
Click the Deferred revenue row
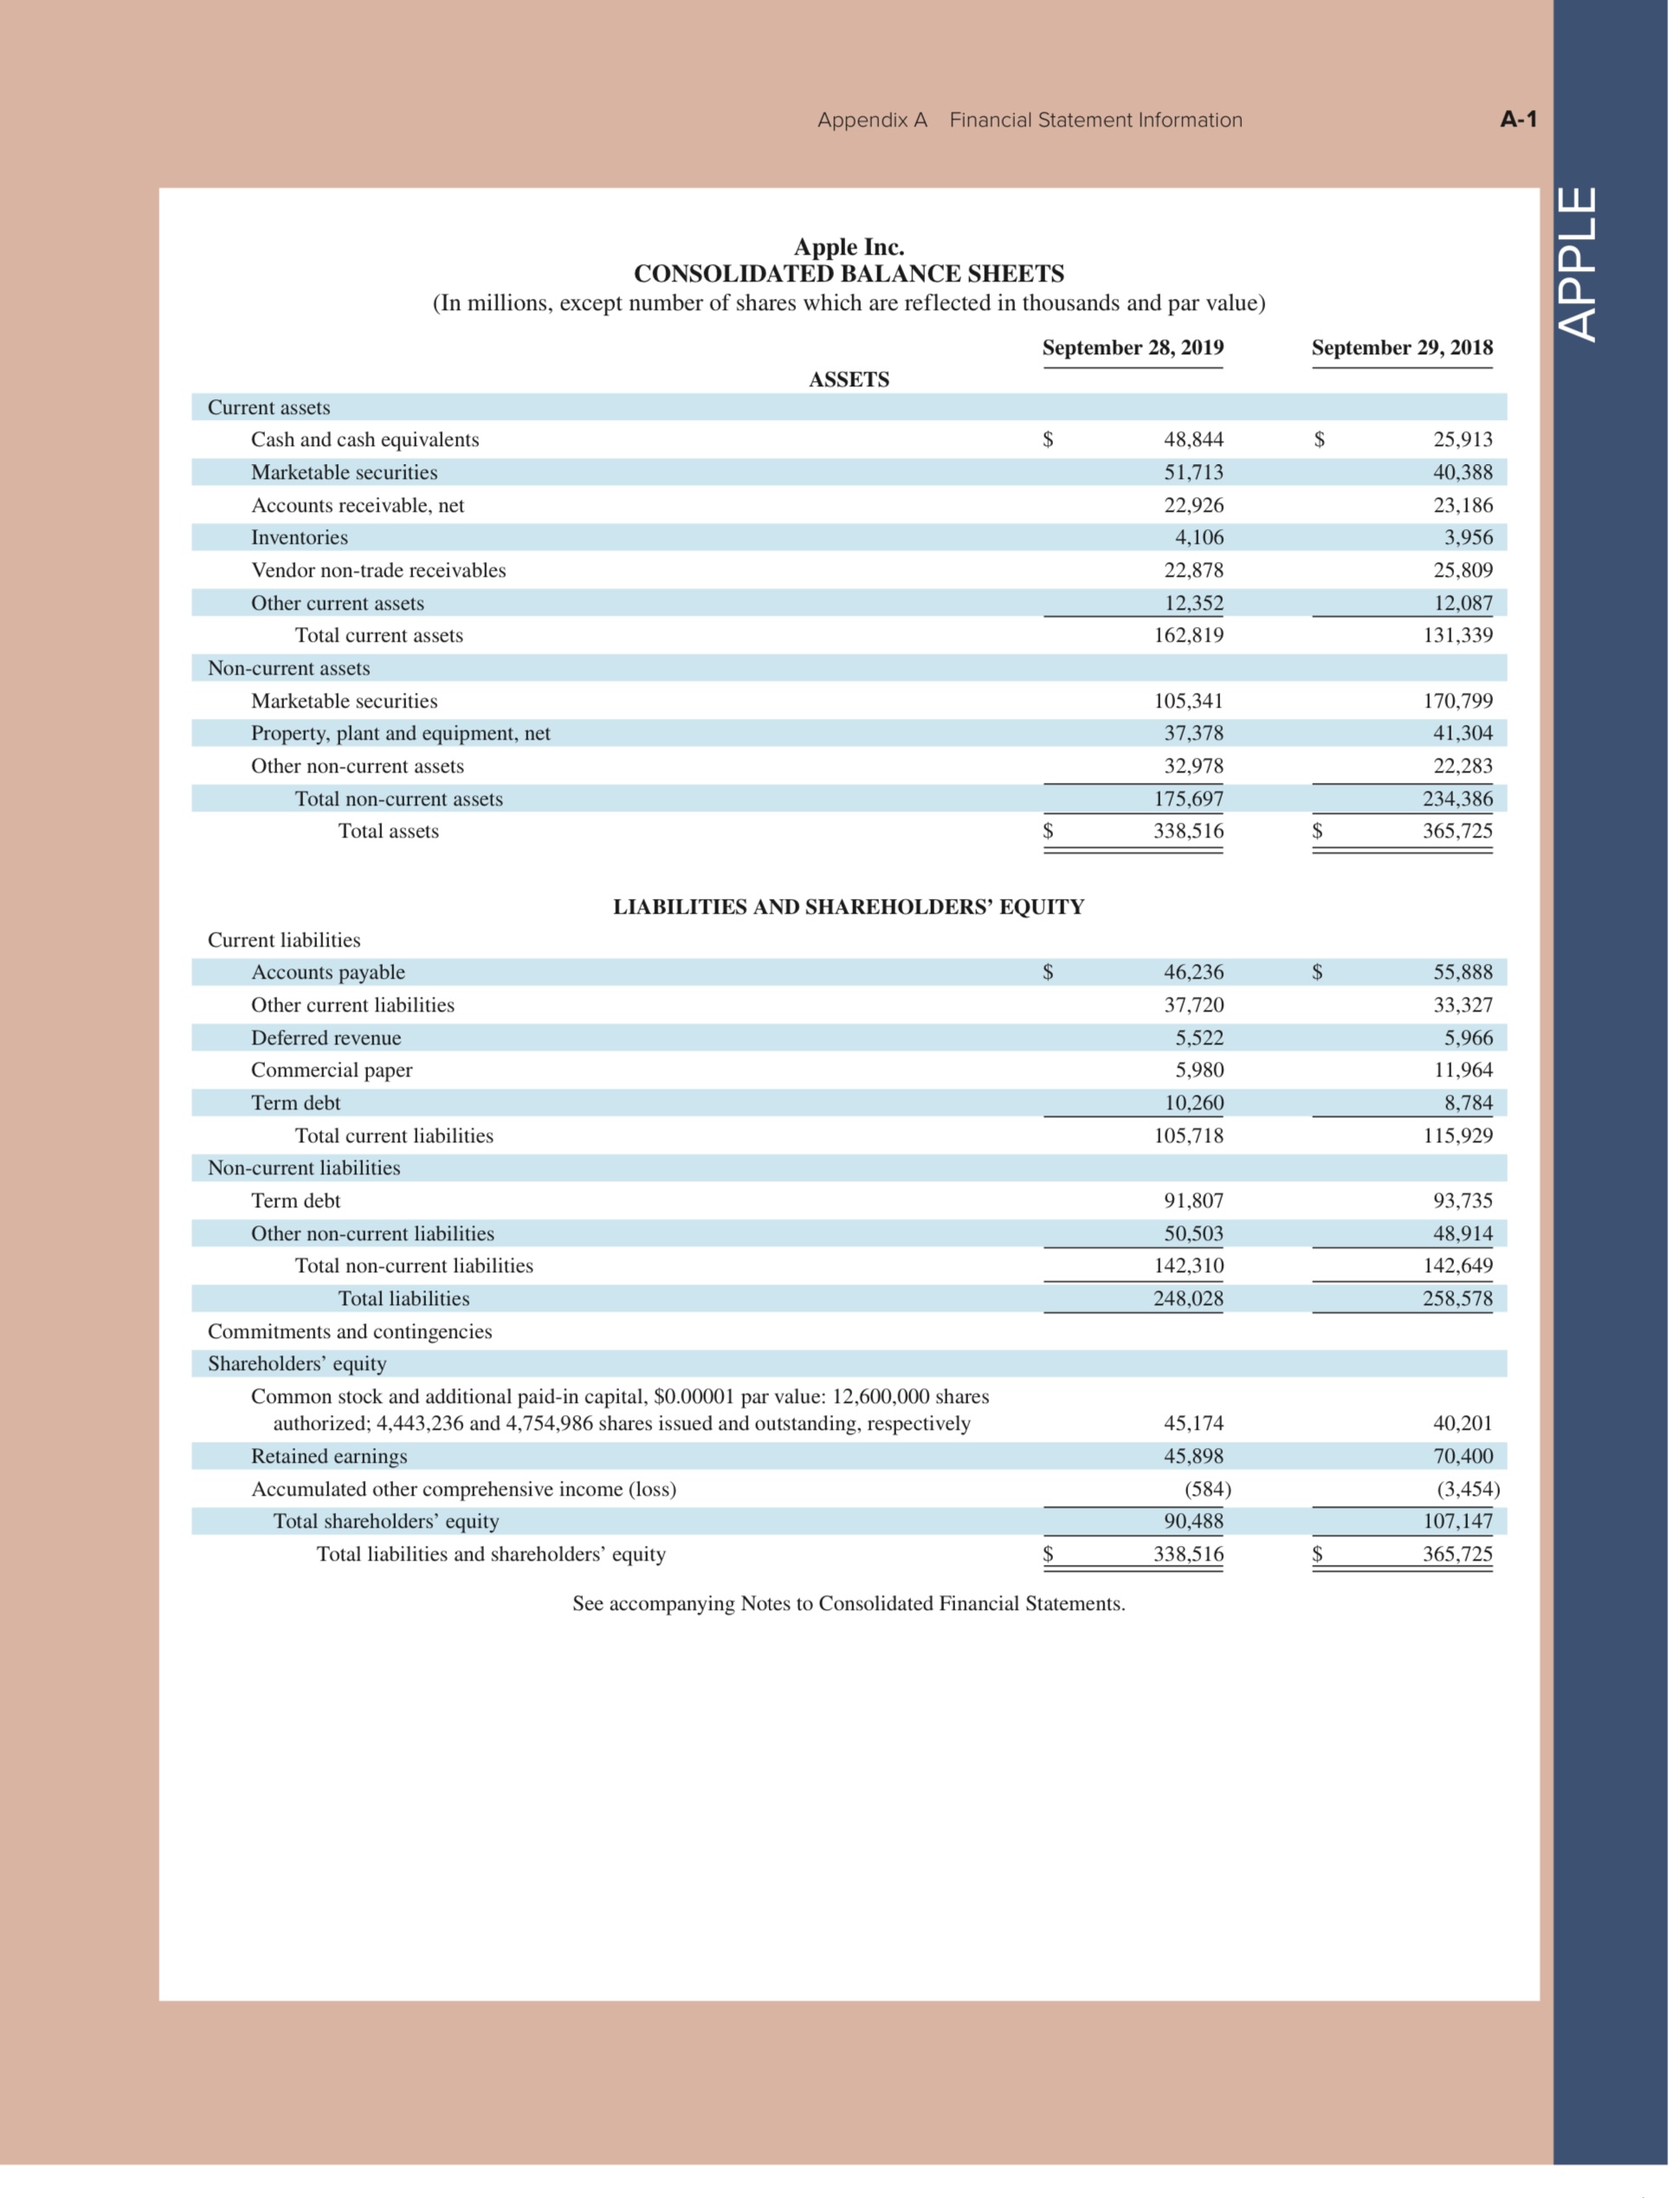(x=328, y=1037)
